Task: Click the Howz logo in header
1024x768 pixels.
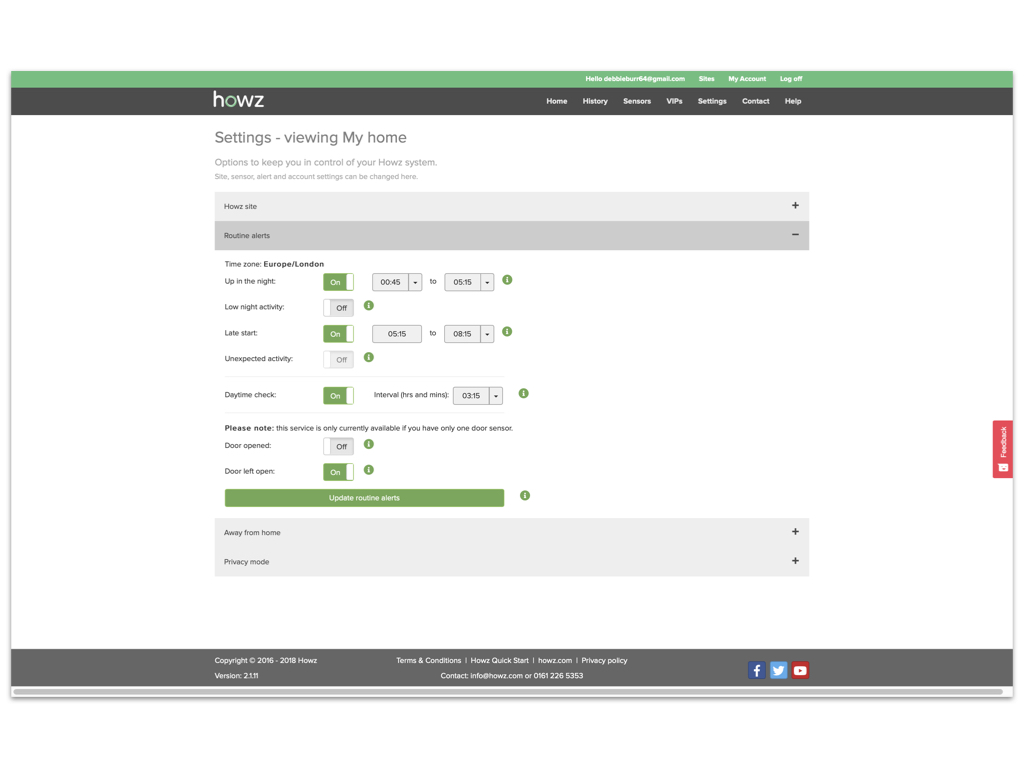Action: tap(238, 100)
